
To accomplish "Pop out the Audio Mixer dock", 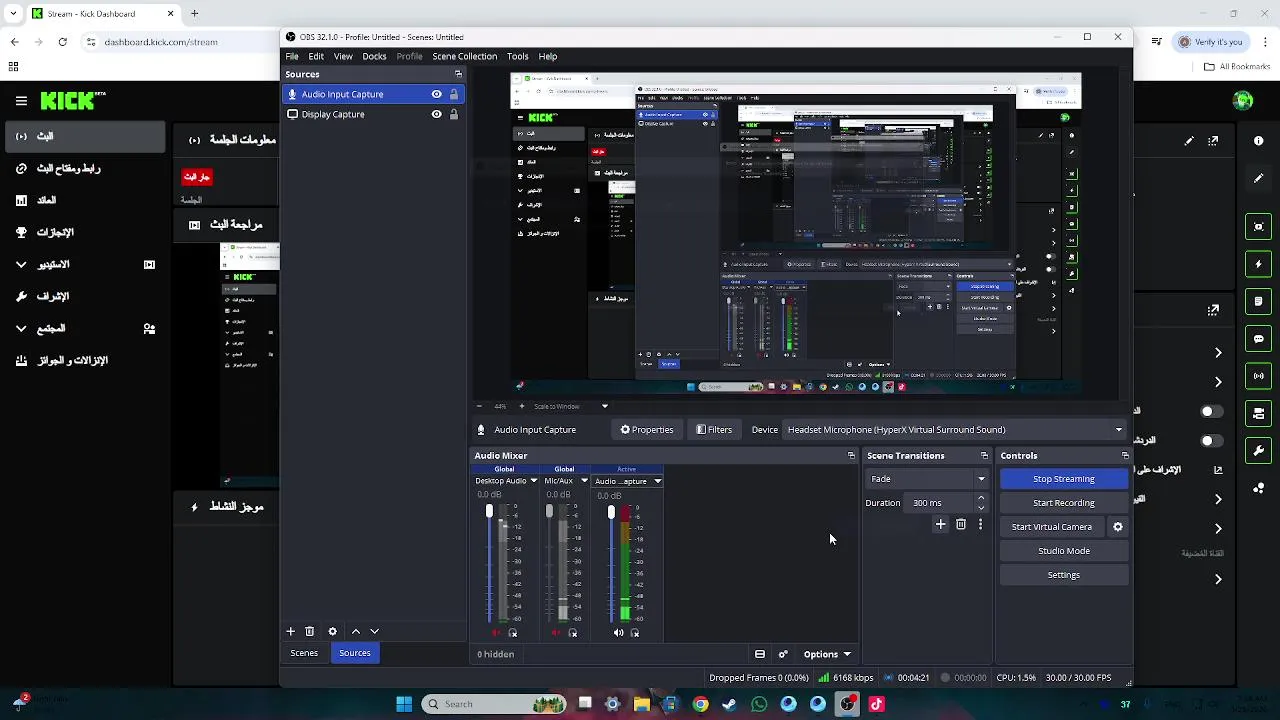I will click(x=851, y=455).
